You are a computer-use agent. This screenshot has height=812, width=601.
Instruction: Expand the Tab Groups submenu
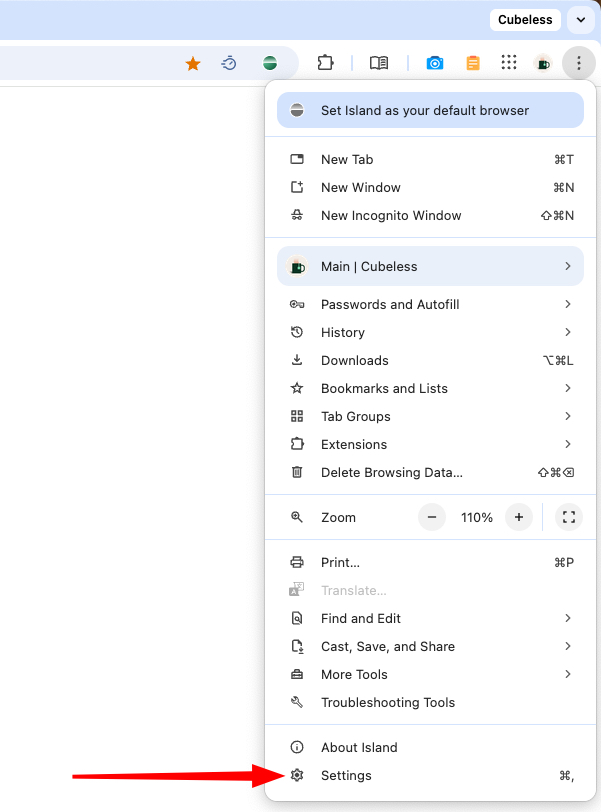pyautogui.click(x=430, y=416)
